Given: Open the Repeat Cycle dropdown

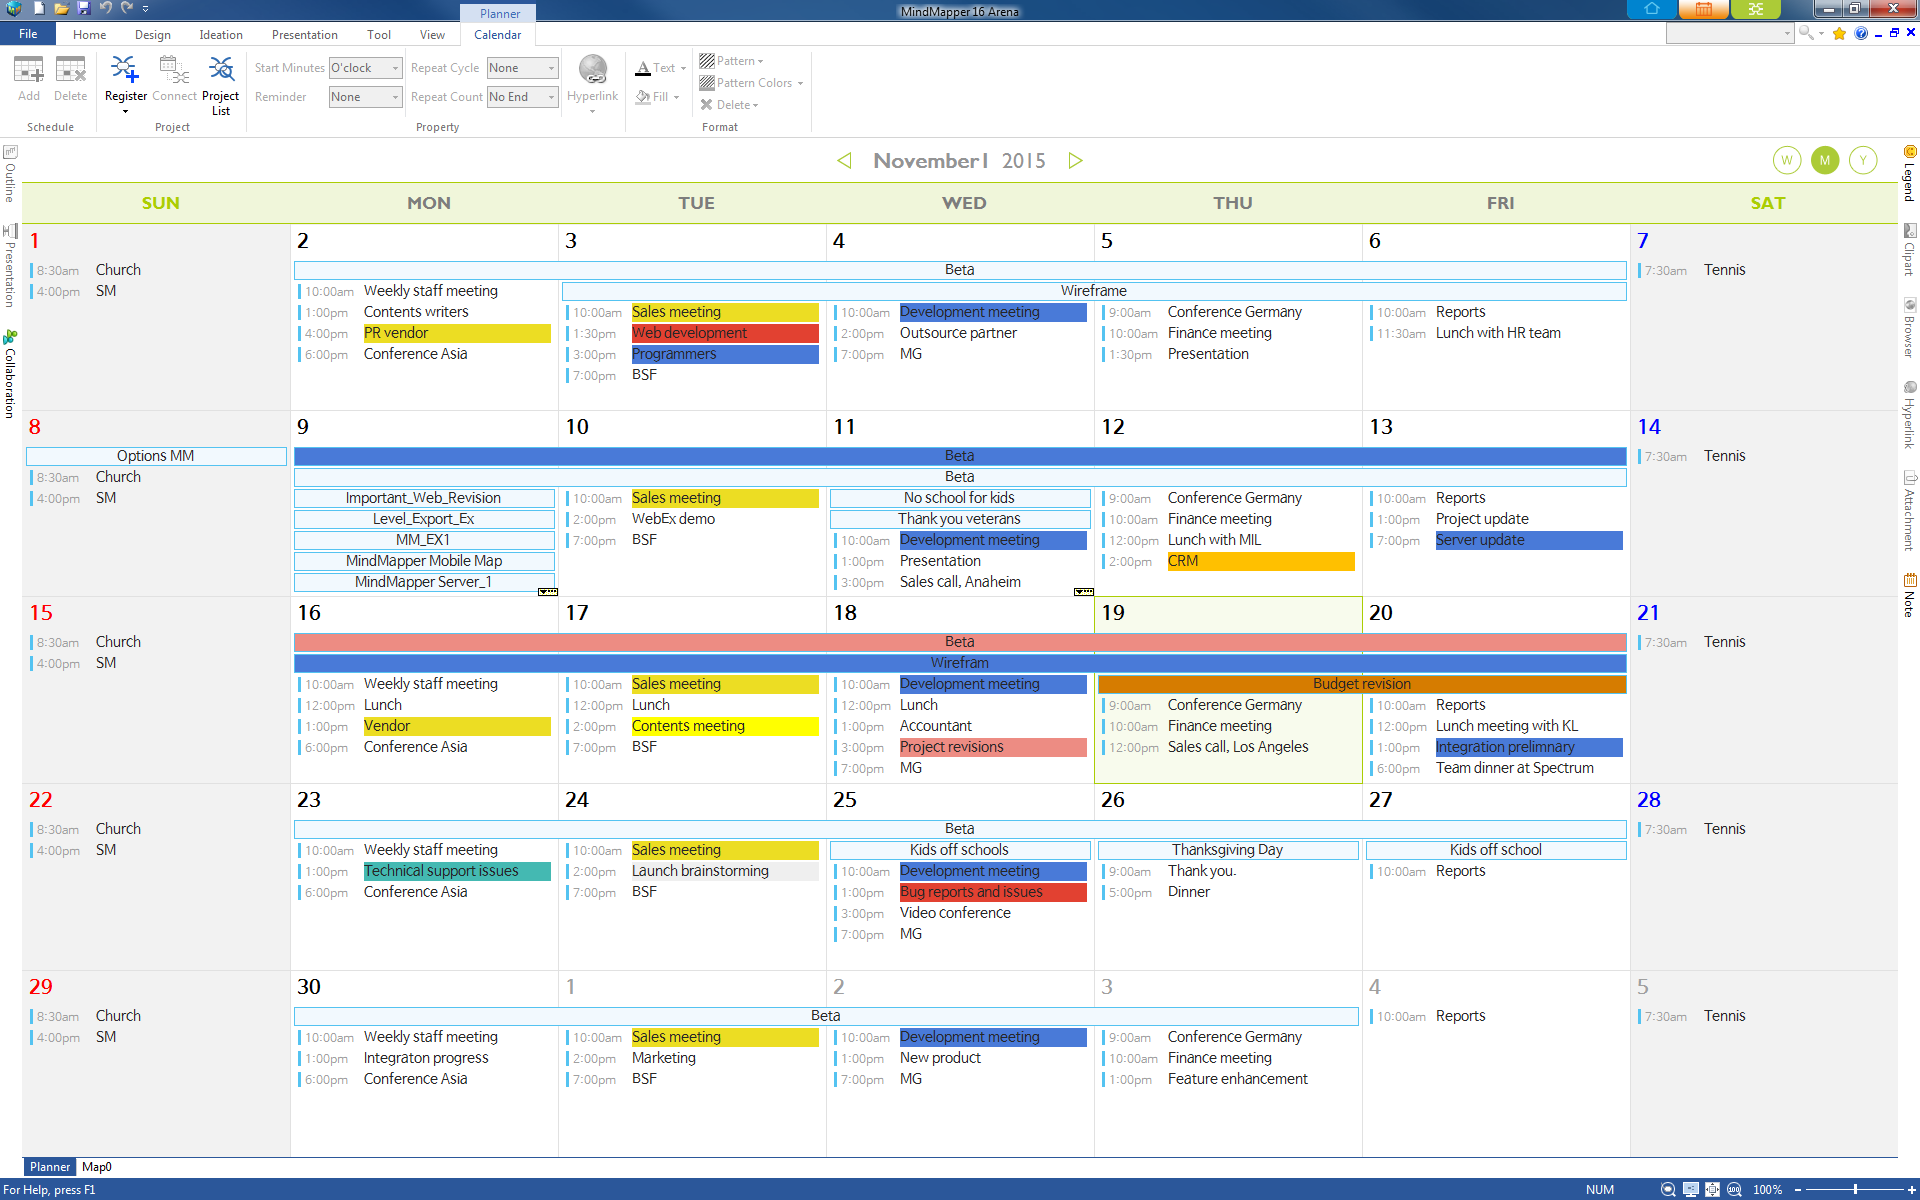Looking at the screenshot, I should click(x=522, y=68).
